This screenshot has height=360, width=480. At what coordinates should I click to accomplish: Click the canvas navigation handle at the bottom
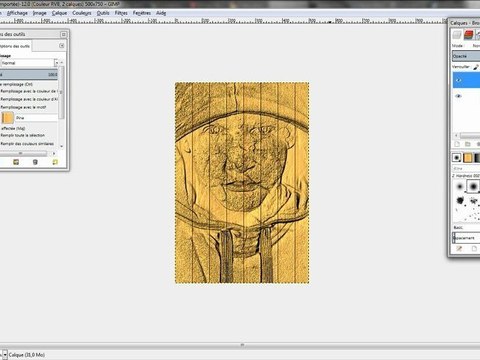point(242,345)
